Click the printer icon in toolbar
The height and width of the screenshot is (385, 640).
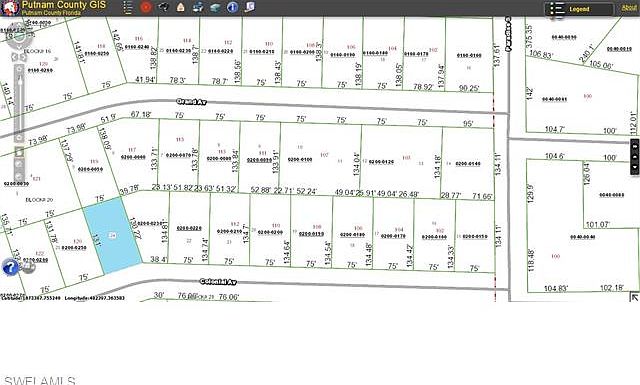tap(198, 7)
